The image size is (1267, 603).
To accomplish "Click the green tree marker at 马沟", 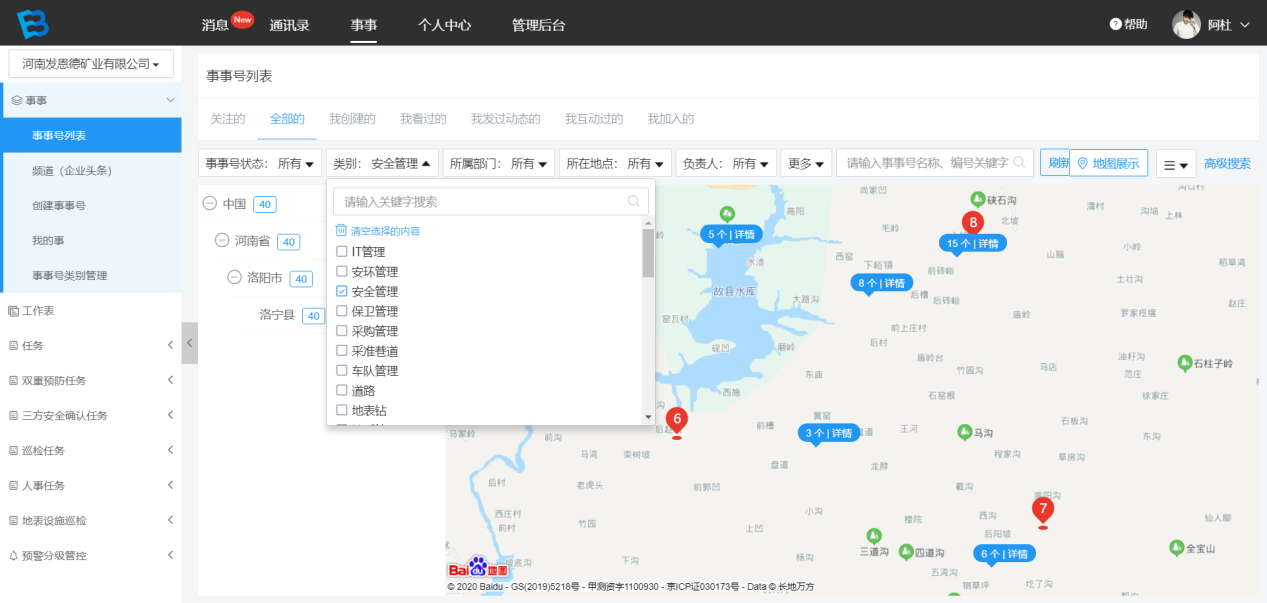I will coord(964,432).
